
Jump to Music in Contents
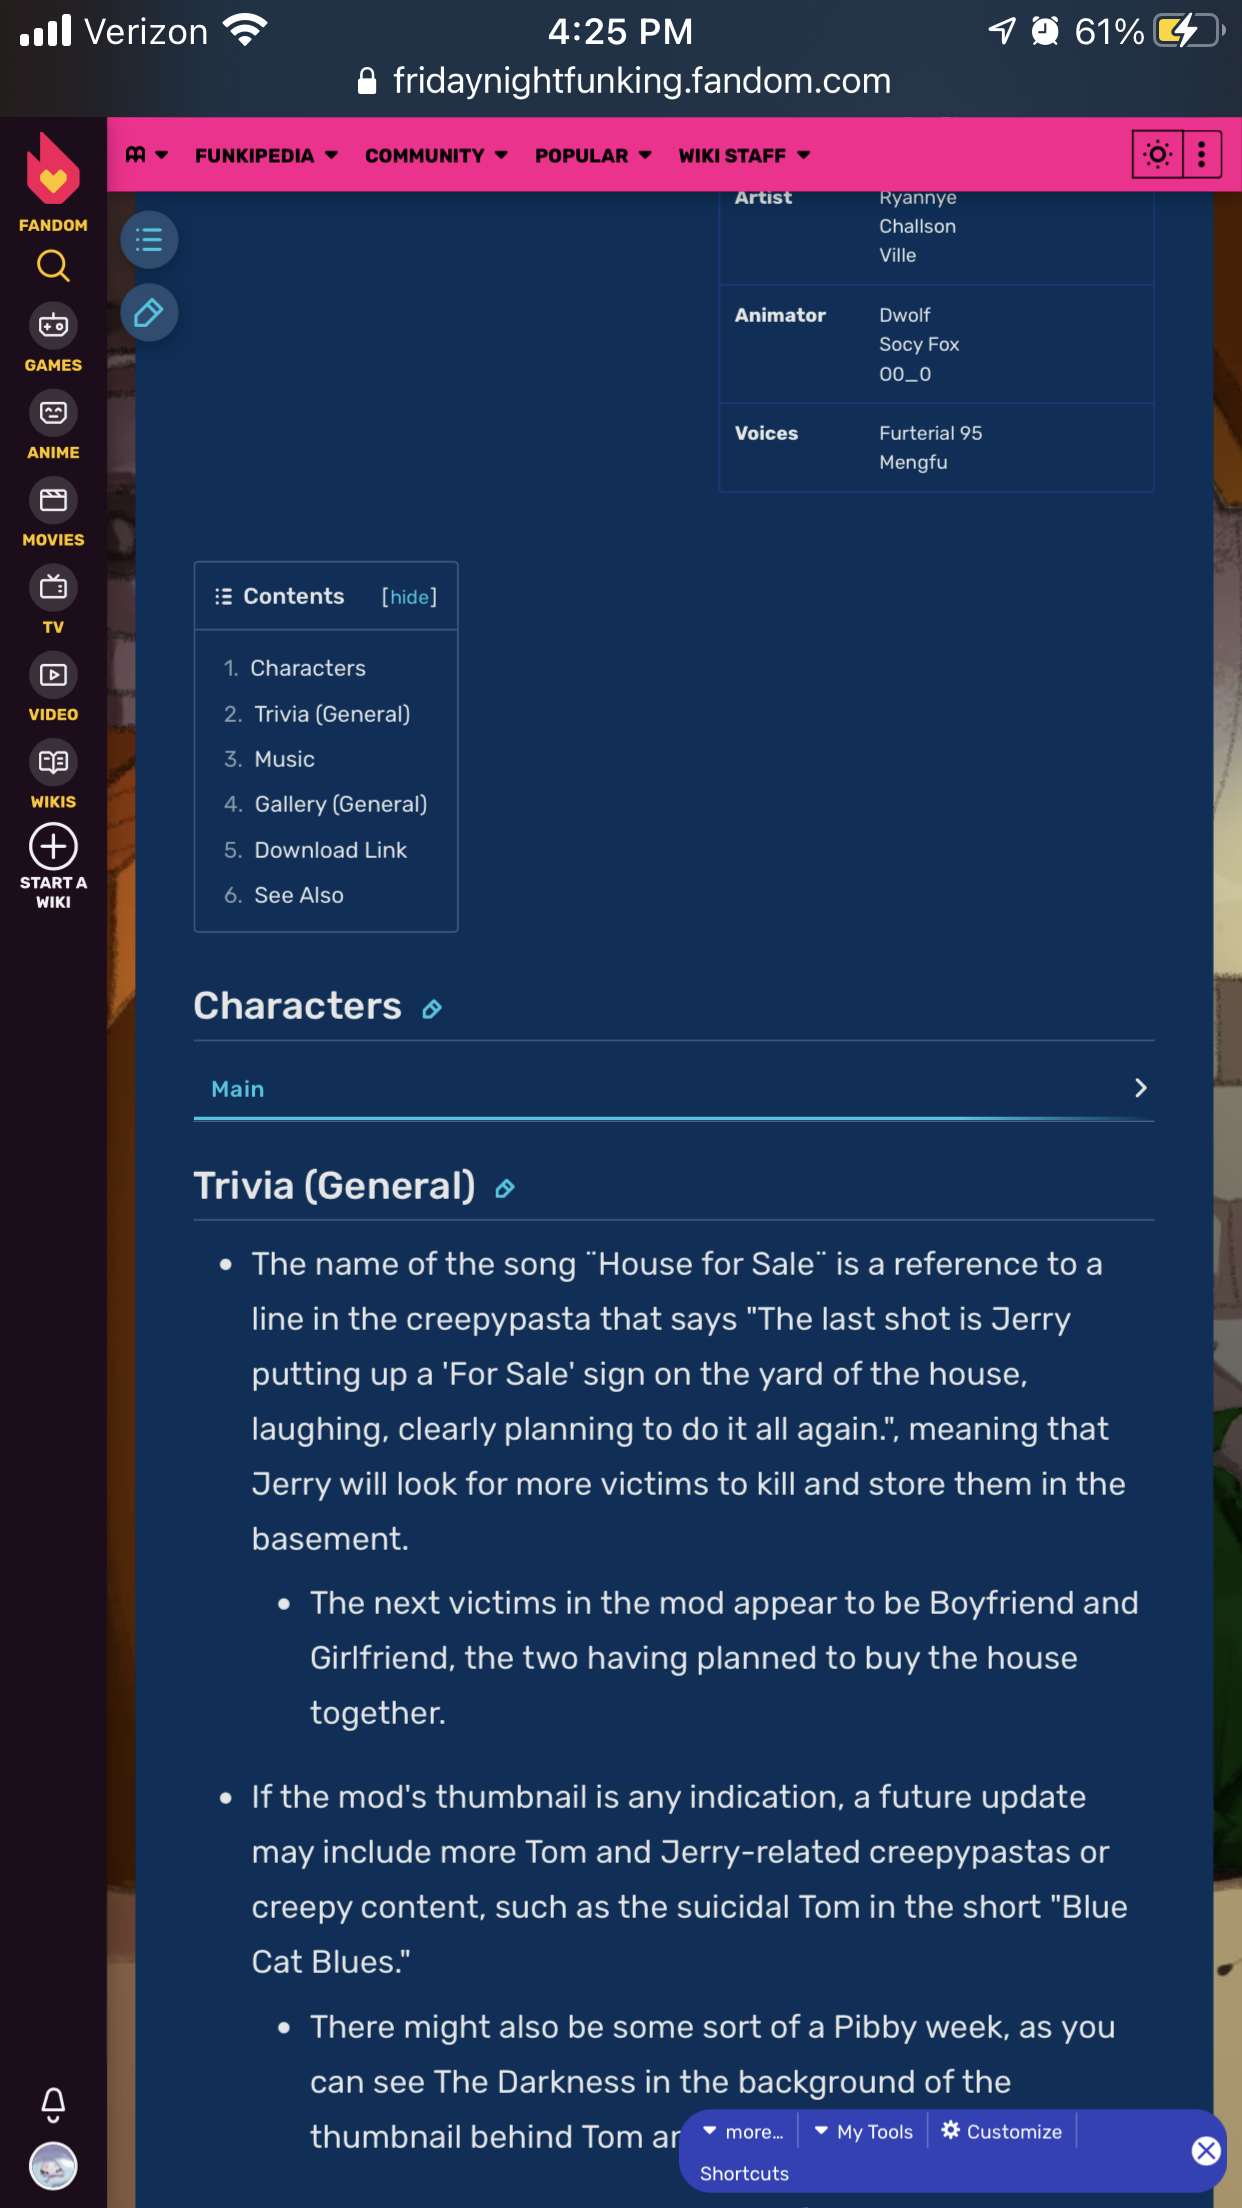(284, 759)
